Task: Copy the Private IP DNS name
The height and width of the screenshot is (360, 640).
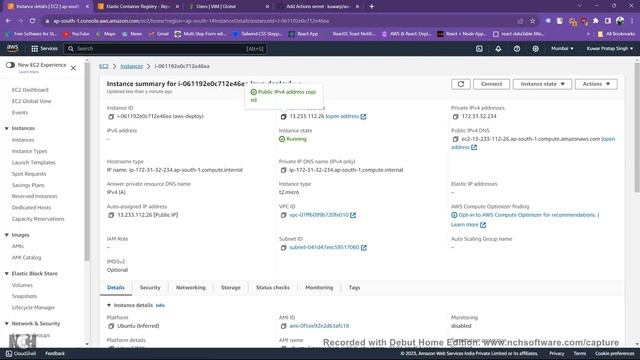Action: [283, 170]
